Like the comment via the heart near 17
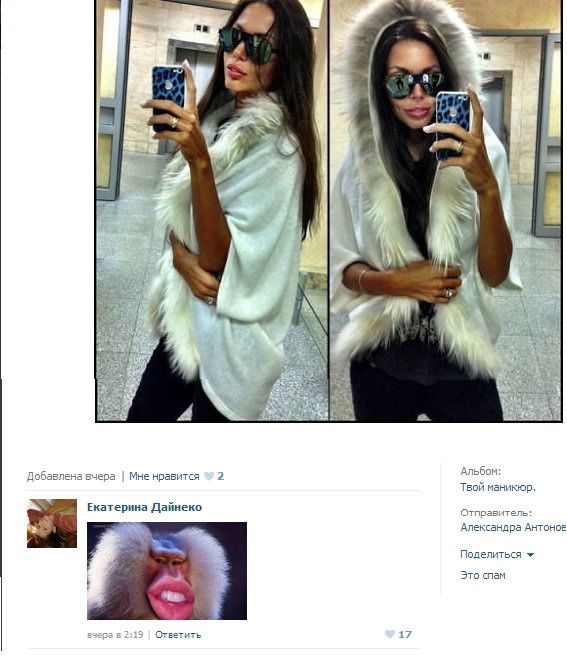 point(390,634)
